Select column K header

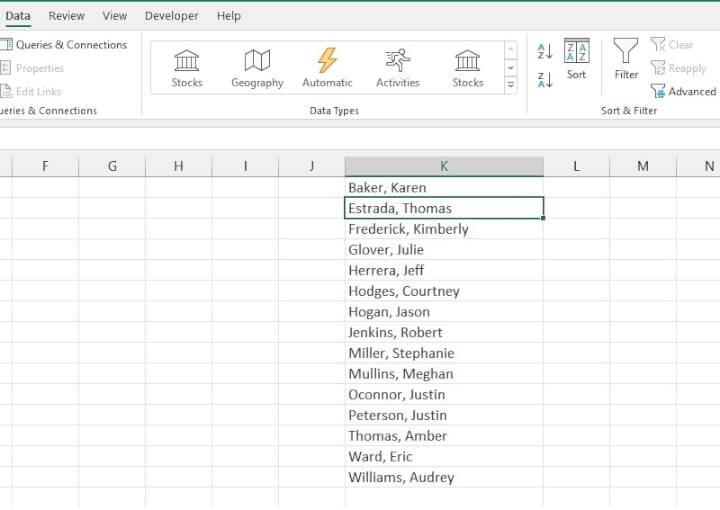click(x=444, y=166)
